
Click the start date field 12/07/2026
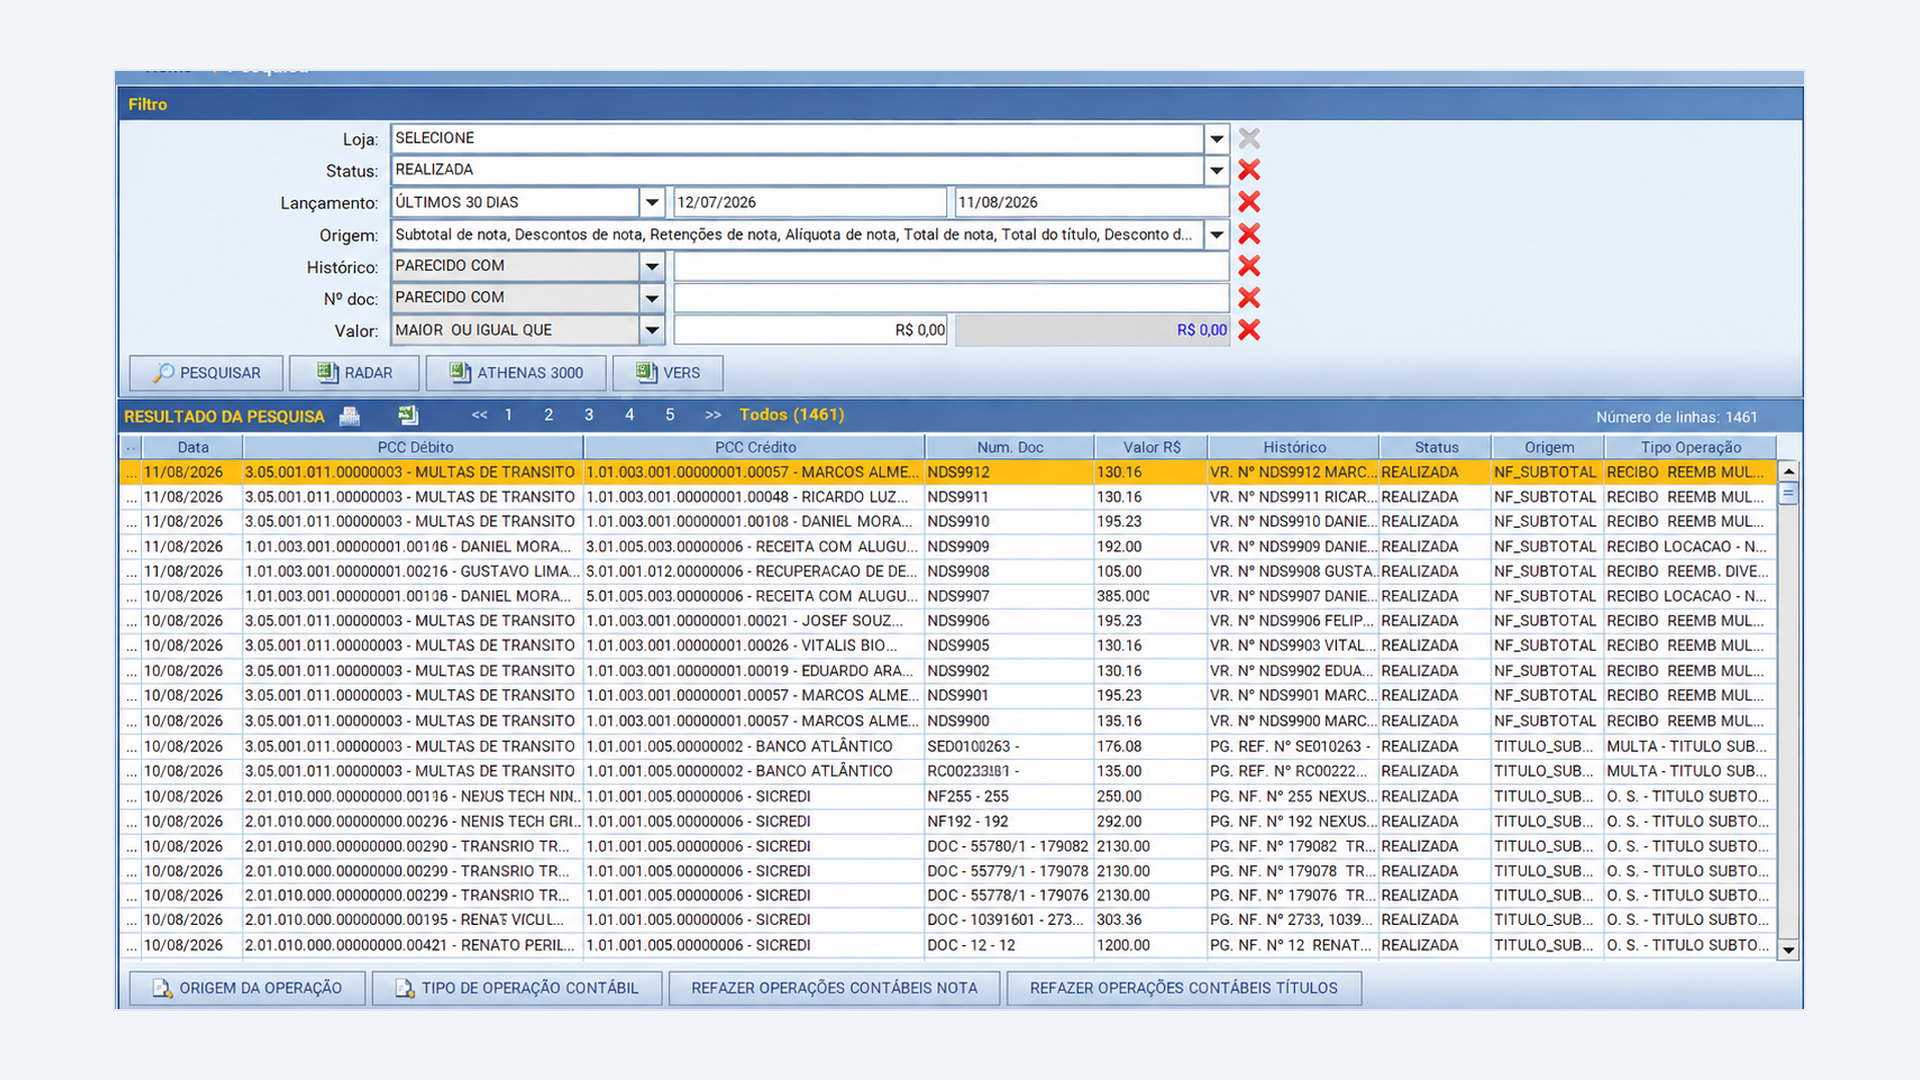pos(810,202)
